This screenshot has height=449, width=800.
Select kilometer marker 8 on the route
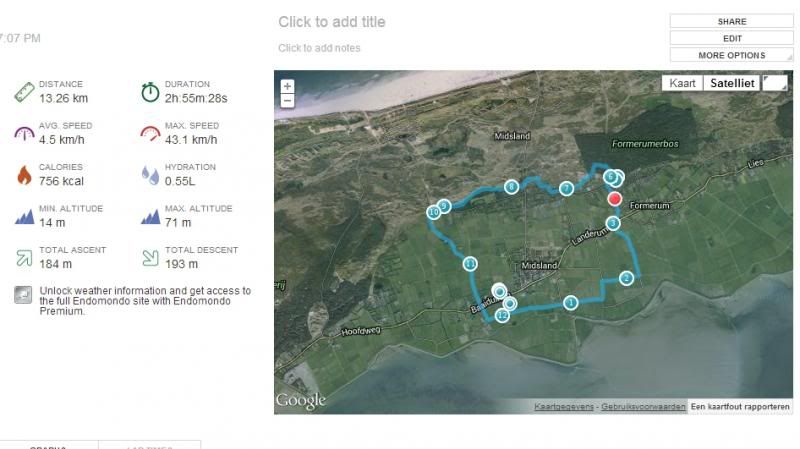click(511, 187)
